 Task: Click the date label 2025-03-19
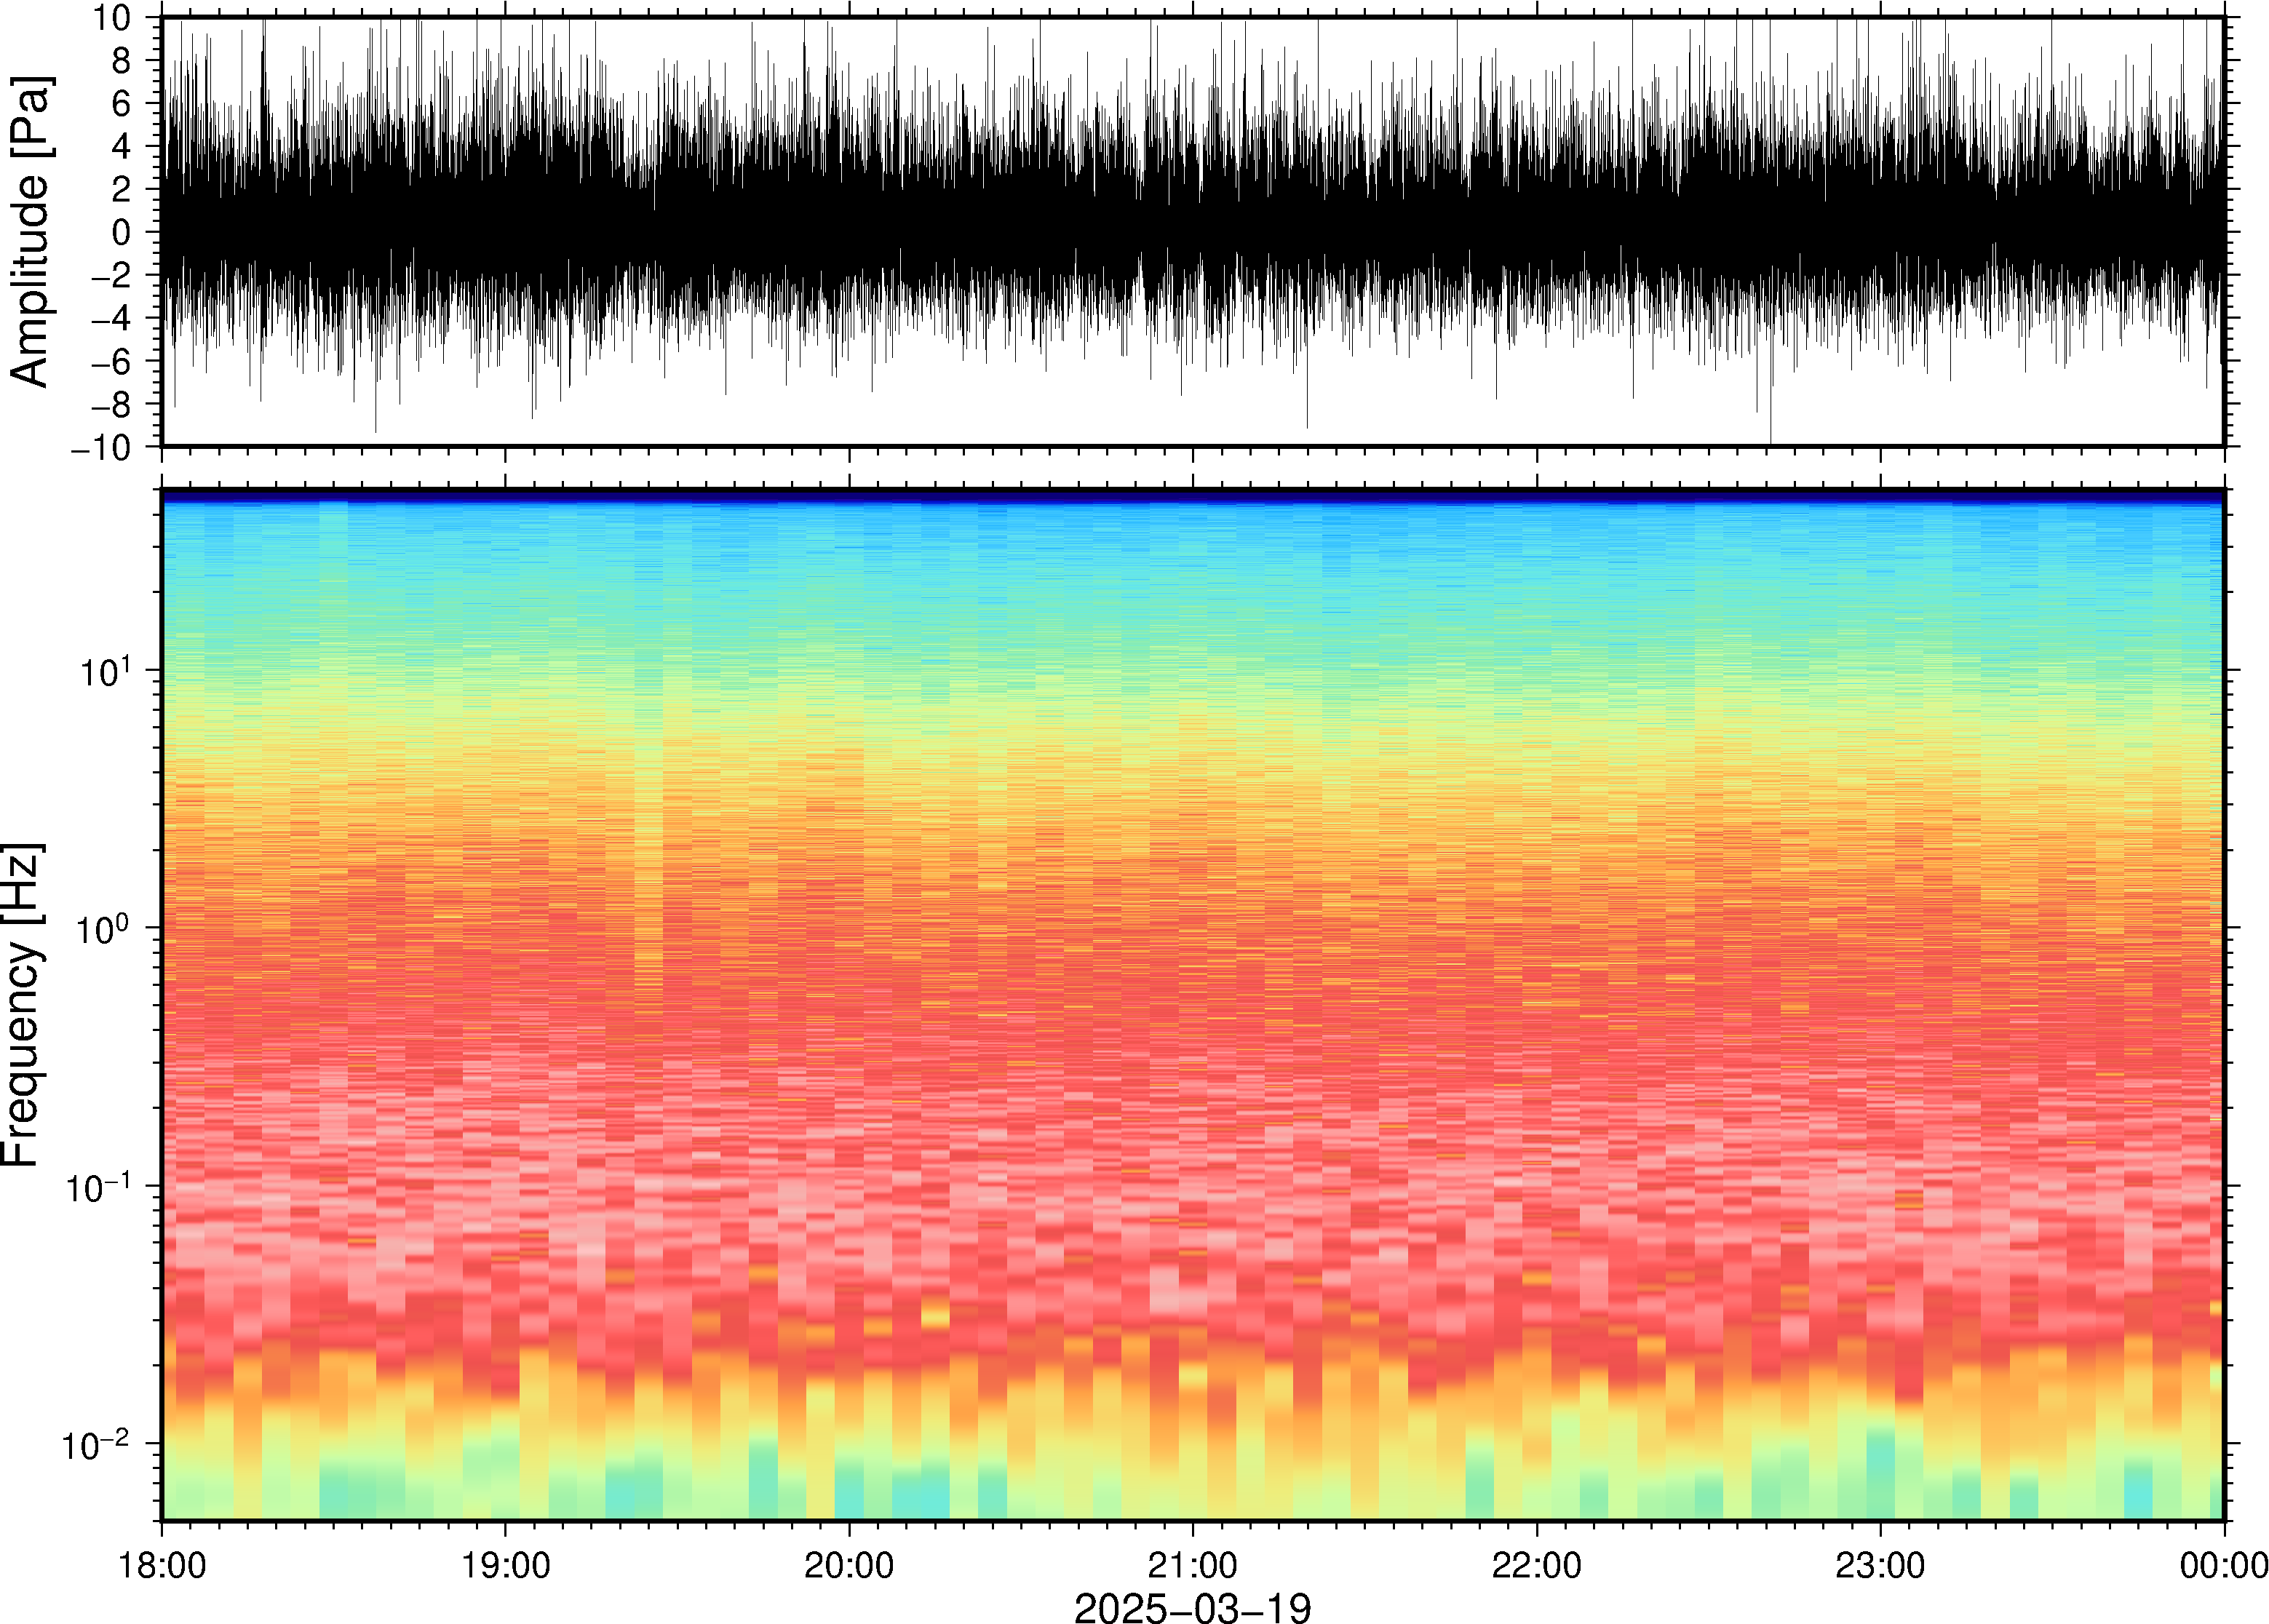[x=1192, y=1607]
